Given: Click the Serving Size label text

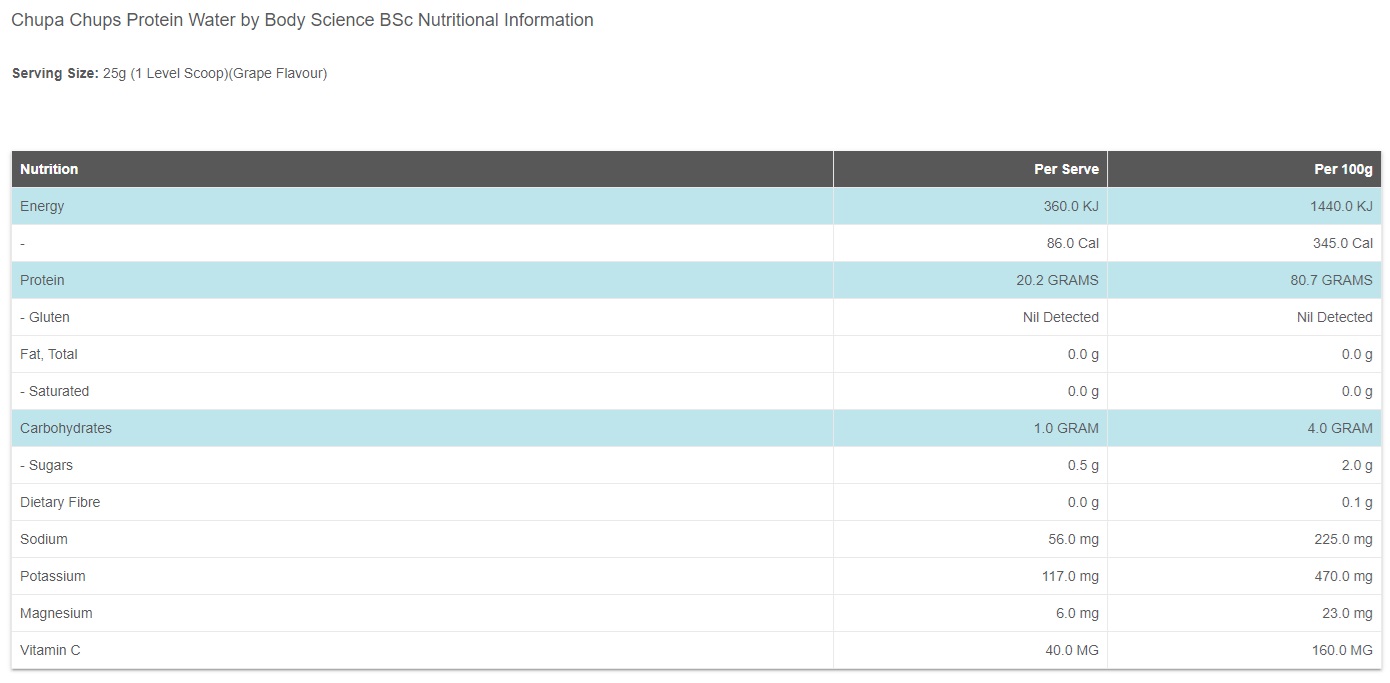Looking at the screenshot, I should (55, 73).
